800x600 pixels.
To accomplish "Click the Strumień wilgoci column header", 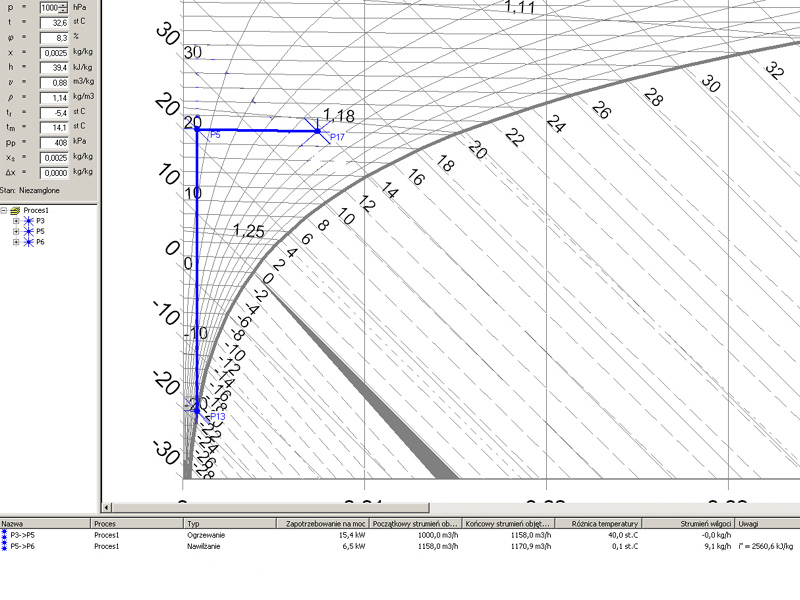I will coord(688,523).
